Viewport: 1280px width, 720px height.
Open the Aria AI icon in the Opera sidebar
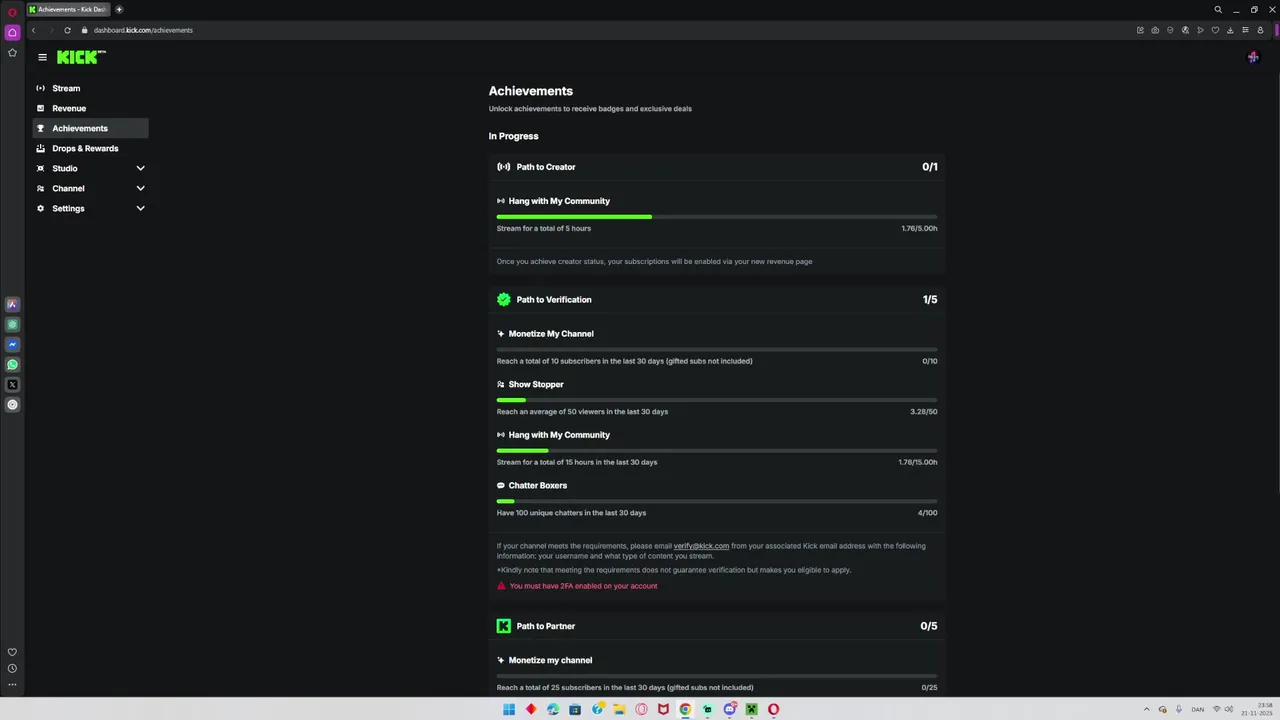tap(12, 305)
